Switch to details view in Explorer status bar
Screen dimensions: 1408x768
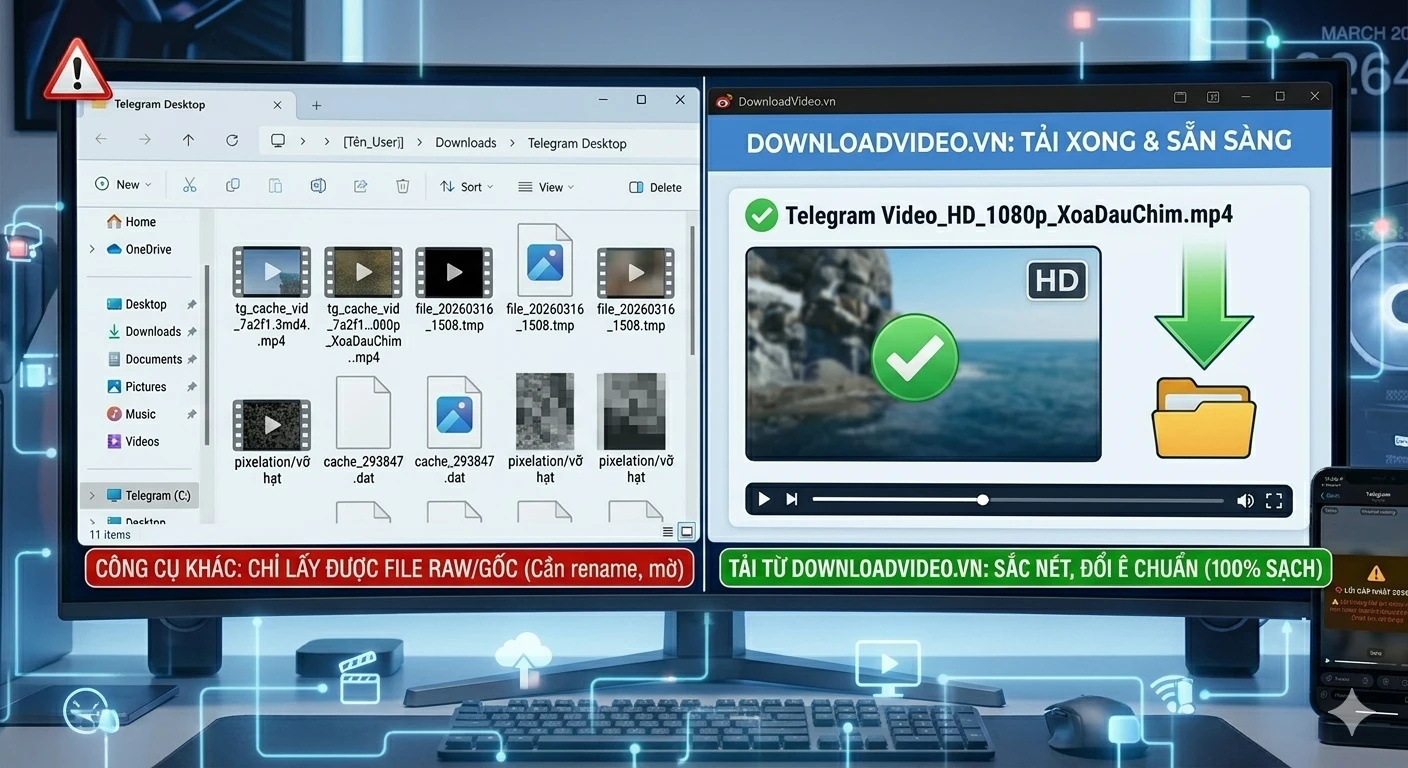pos(668,532)
